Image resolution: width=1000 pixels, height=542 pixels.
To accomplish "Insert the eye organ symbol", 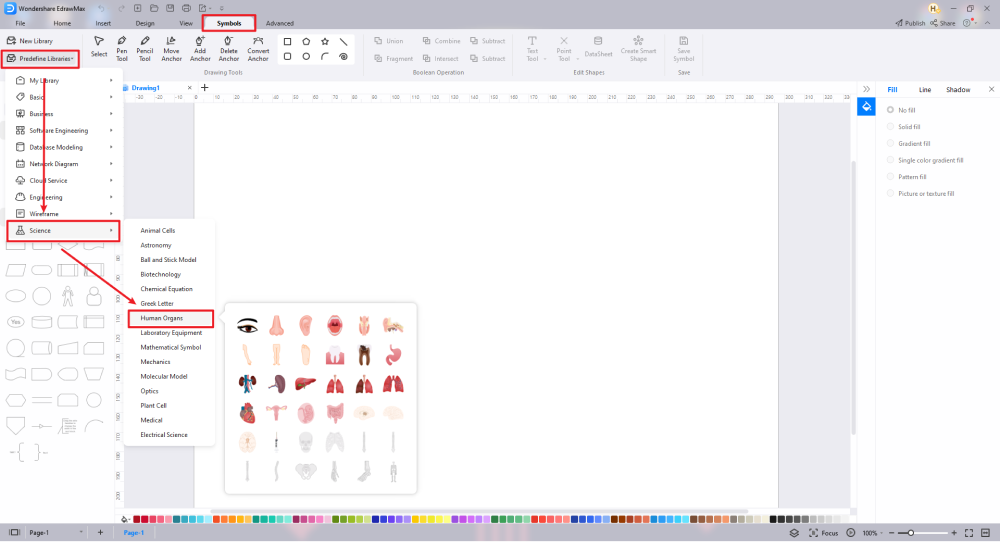I will (x=247, y=326).
